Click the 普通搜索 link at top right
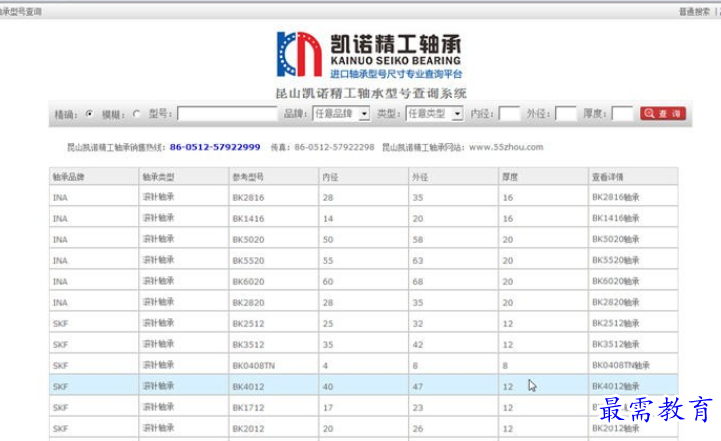721x441 pixels. point(693,12)
